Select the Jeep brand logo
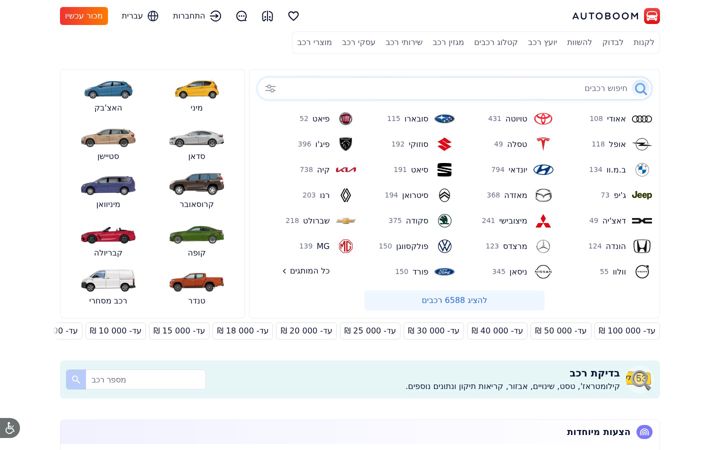720x450 pixels. coord(641,195)
